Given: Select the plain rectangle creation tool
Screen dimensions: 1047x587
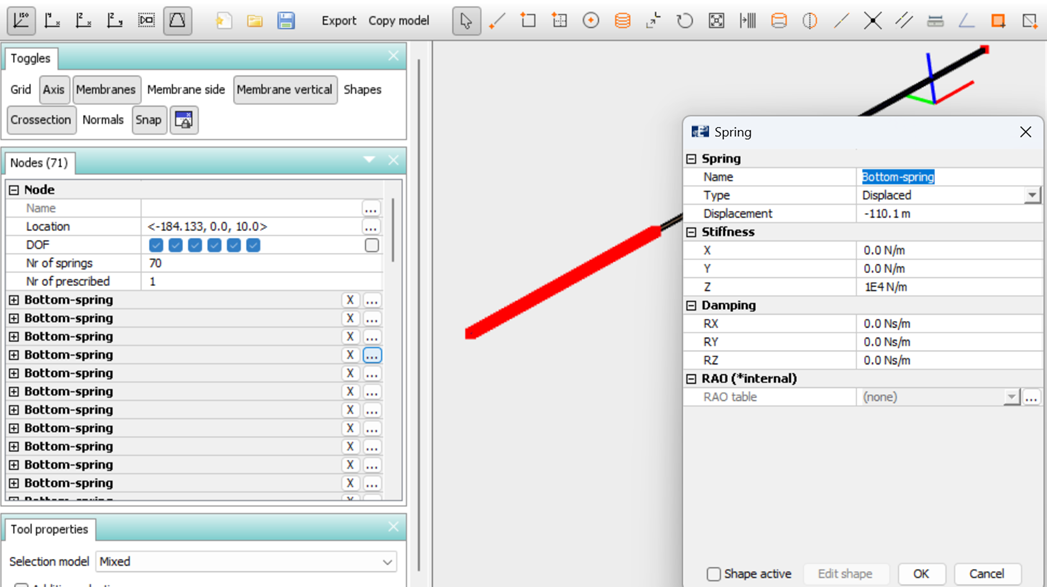Looking at the screenshot, I should [528, 21].
